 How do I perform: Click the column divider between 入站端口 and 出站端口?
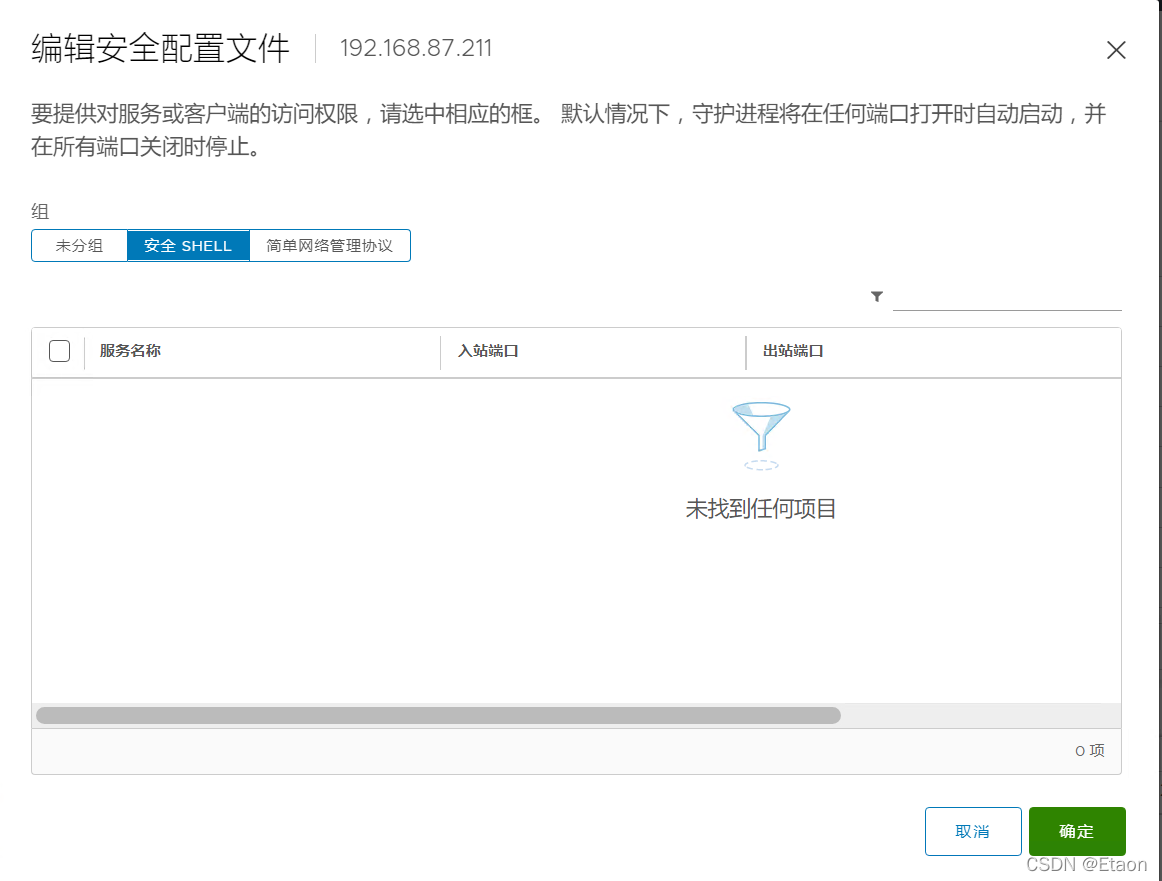point(747,351)
